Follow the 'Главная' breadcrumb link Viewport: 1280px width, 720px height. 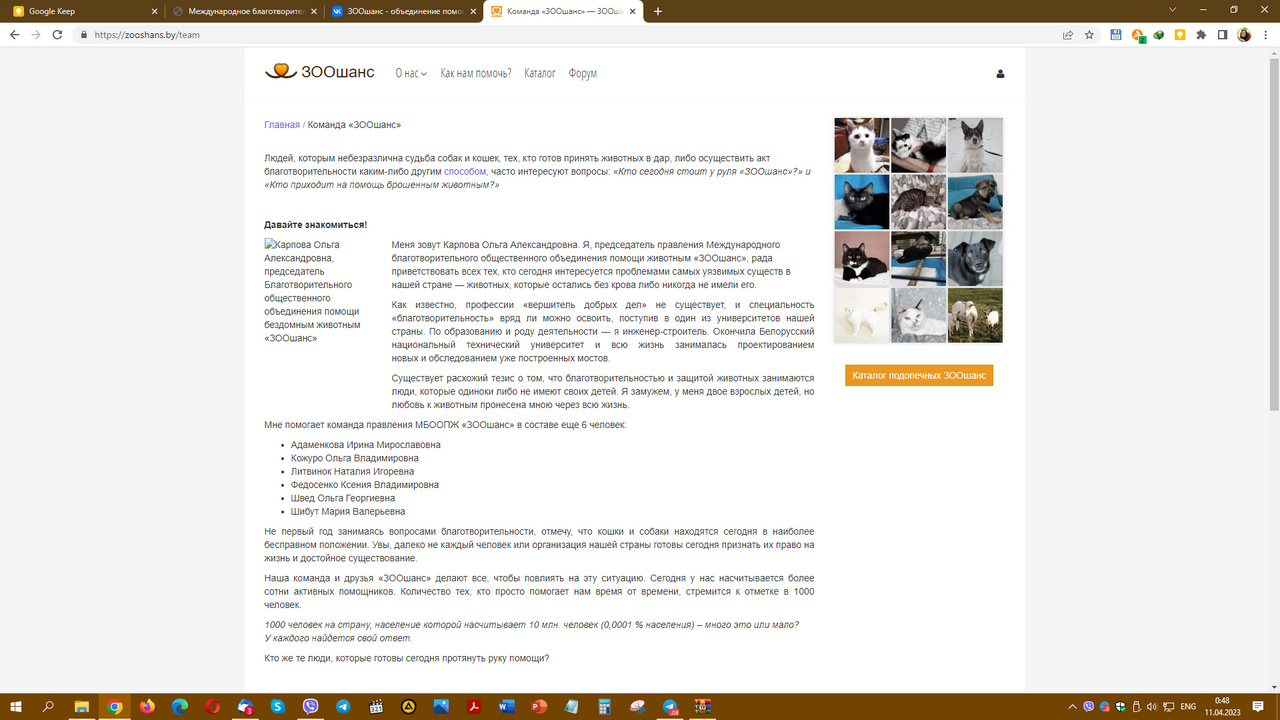pyautogui.click(x=281, y=125)
